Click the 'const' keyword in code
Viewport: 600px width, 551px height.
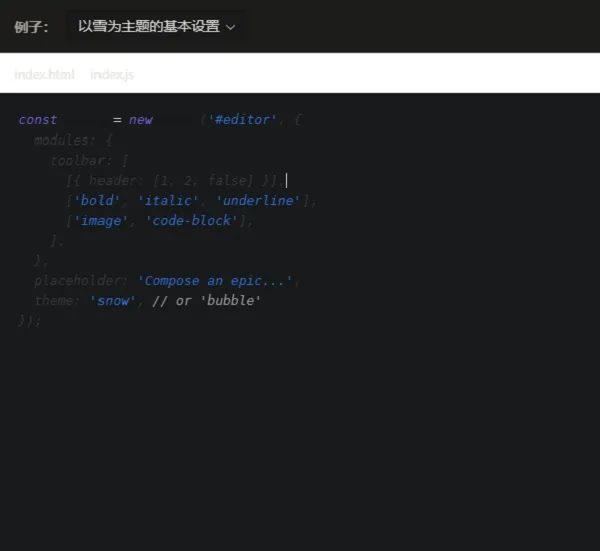pos(38,120)
